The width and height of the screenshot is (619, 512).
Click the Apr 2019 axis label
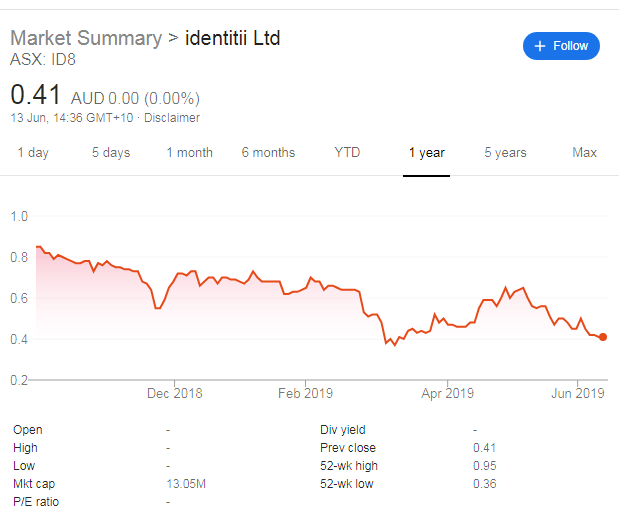tap(446, 393)
